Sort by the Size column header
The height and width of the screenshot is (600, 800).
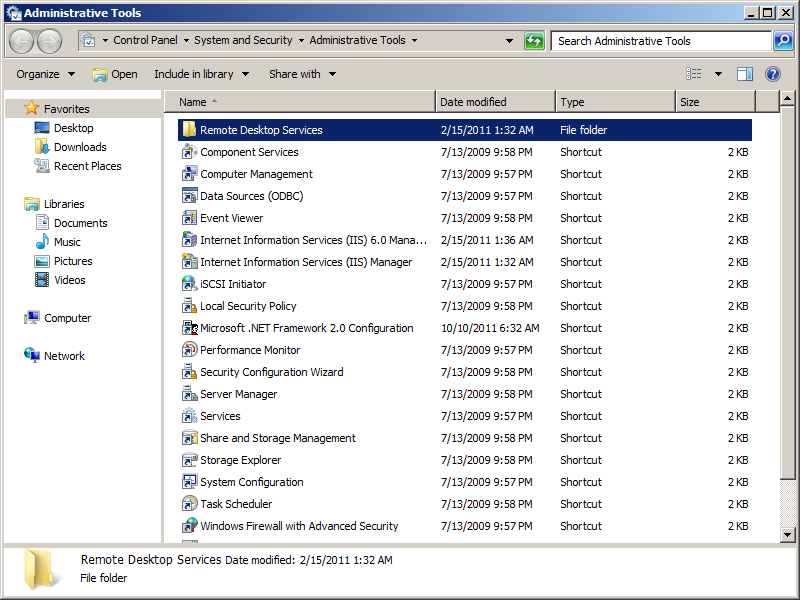coord(715,102)
